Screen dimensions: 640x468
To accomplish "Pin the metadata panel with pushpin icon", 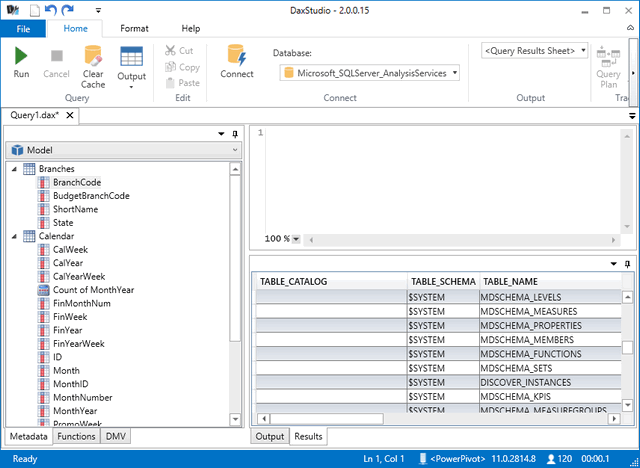I will point(235,134).
